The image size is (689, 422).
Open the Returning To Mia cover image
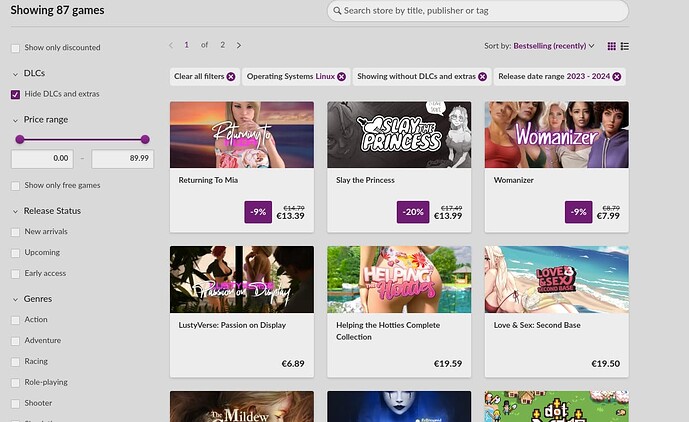click(242, 135)
